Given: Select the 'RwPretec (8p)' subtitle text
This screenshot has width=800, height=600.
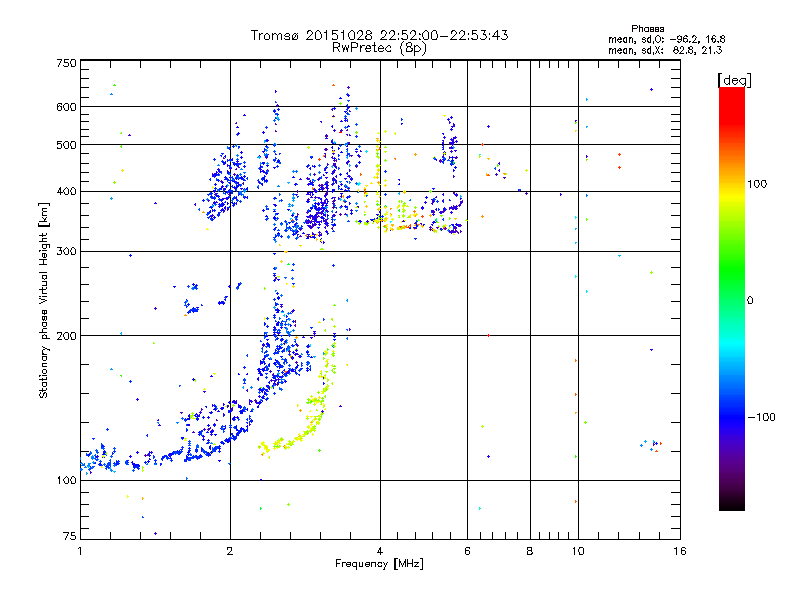Looking at the screenshot, I should 379,48.
